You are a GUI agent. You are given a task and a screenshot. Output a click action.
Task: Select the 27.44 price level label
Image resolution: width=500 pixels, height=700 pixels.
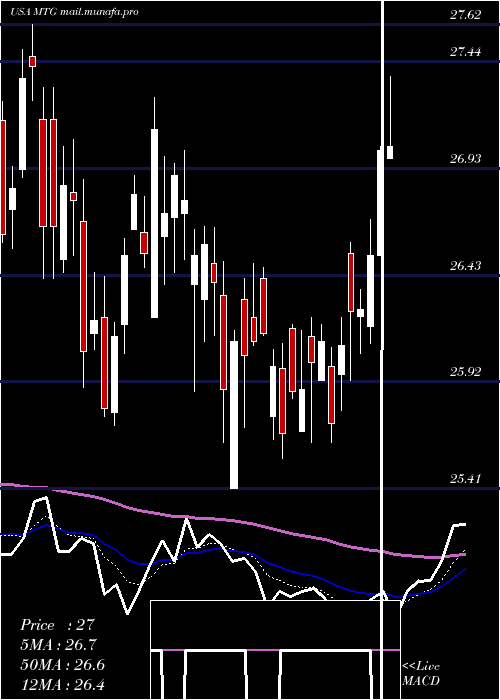click(465, 52)
